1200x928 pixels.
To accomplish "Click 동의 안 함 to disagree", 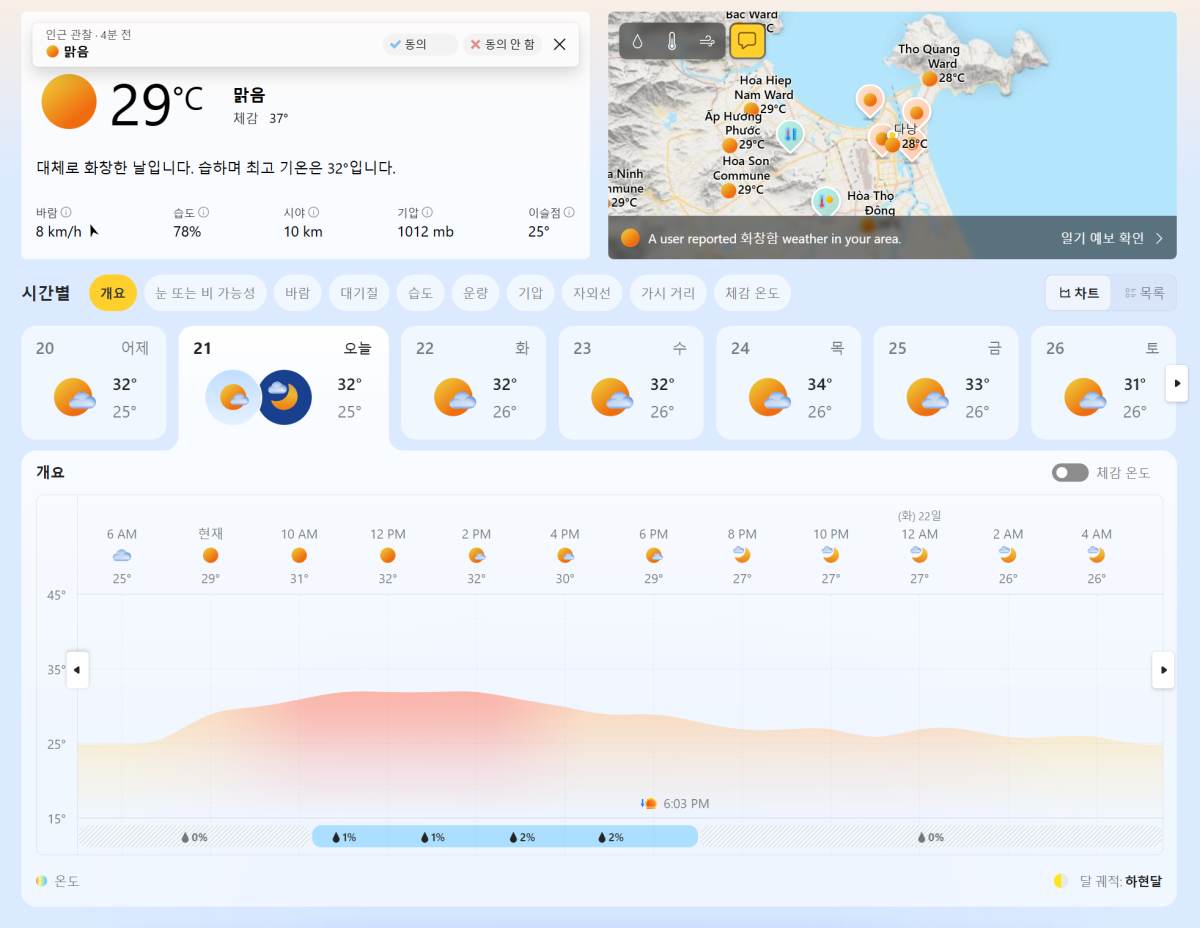I will (x=503, y=44).
